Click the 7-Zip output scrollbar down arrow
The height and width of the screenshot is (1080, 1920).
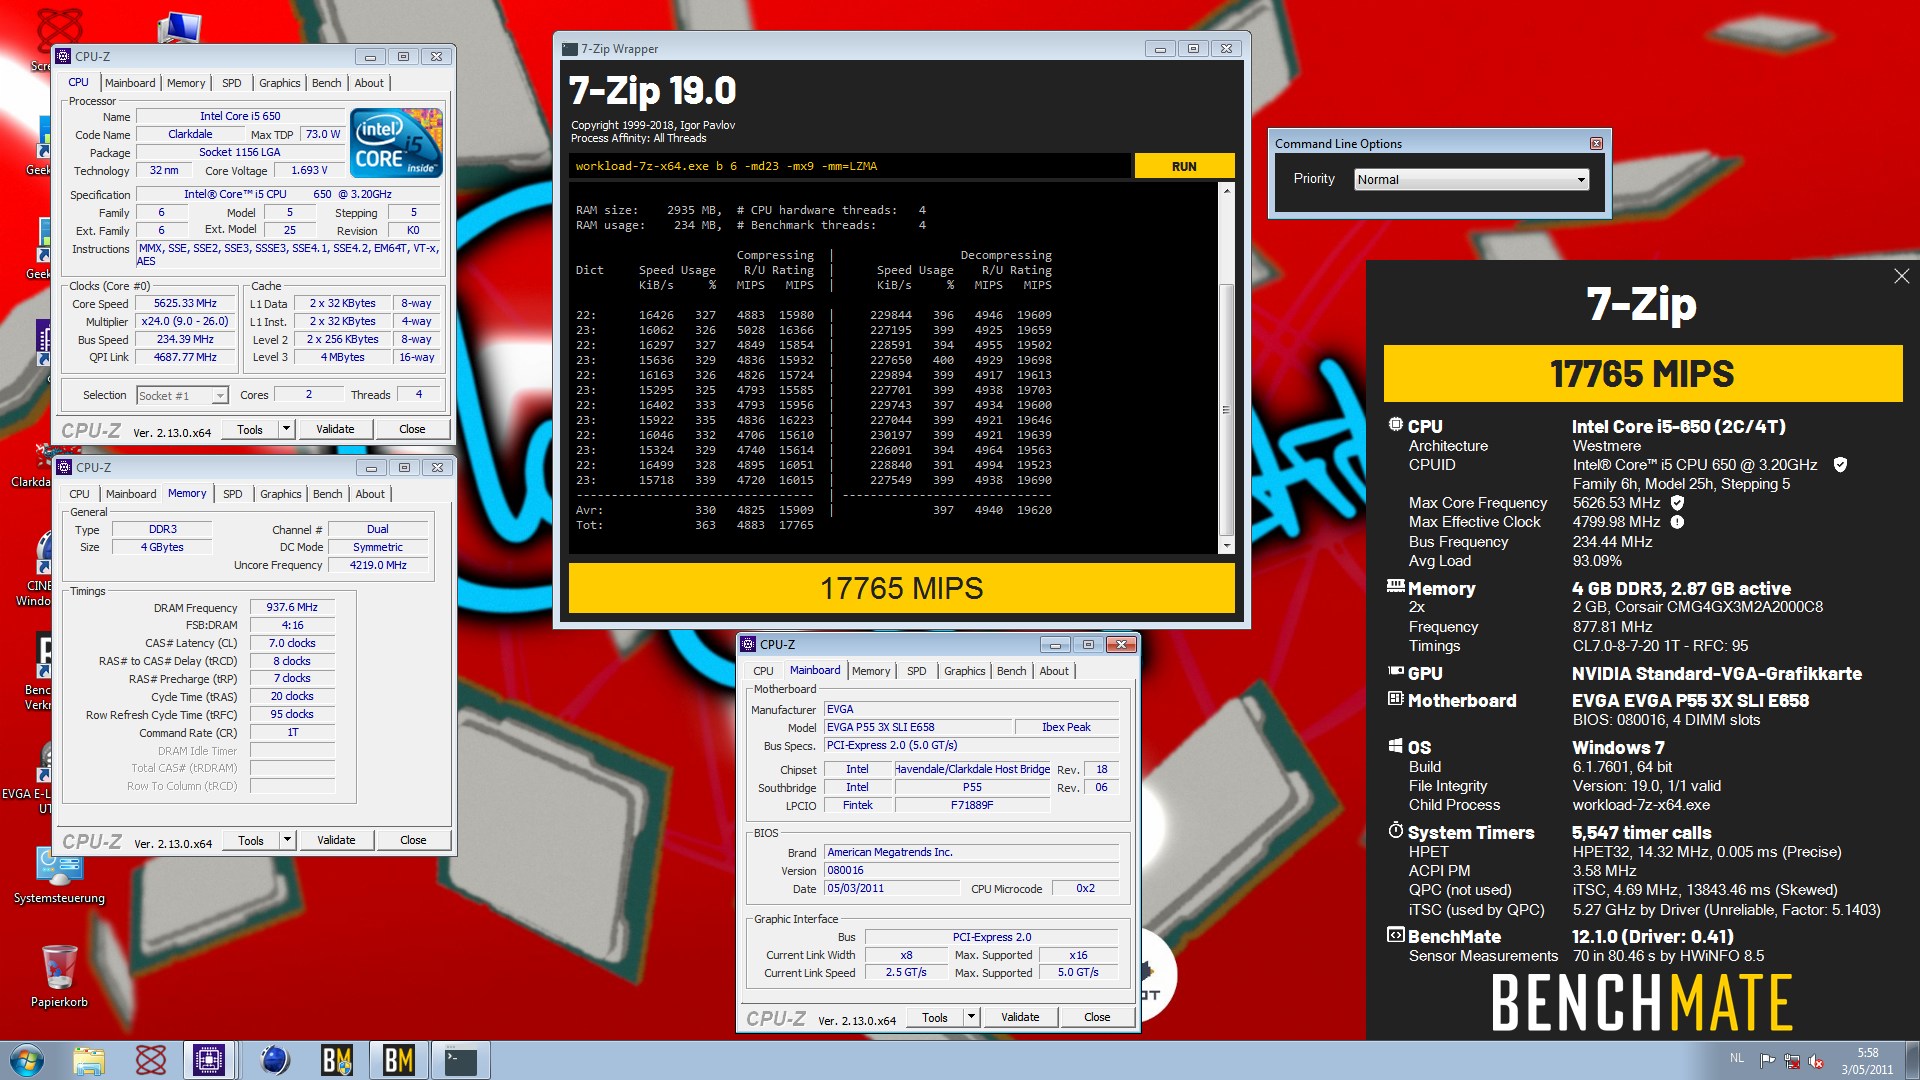pos(1226,546)
